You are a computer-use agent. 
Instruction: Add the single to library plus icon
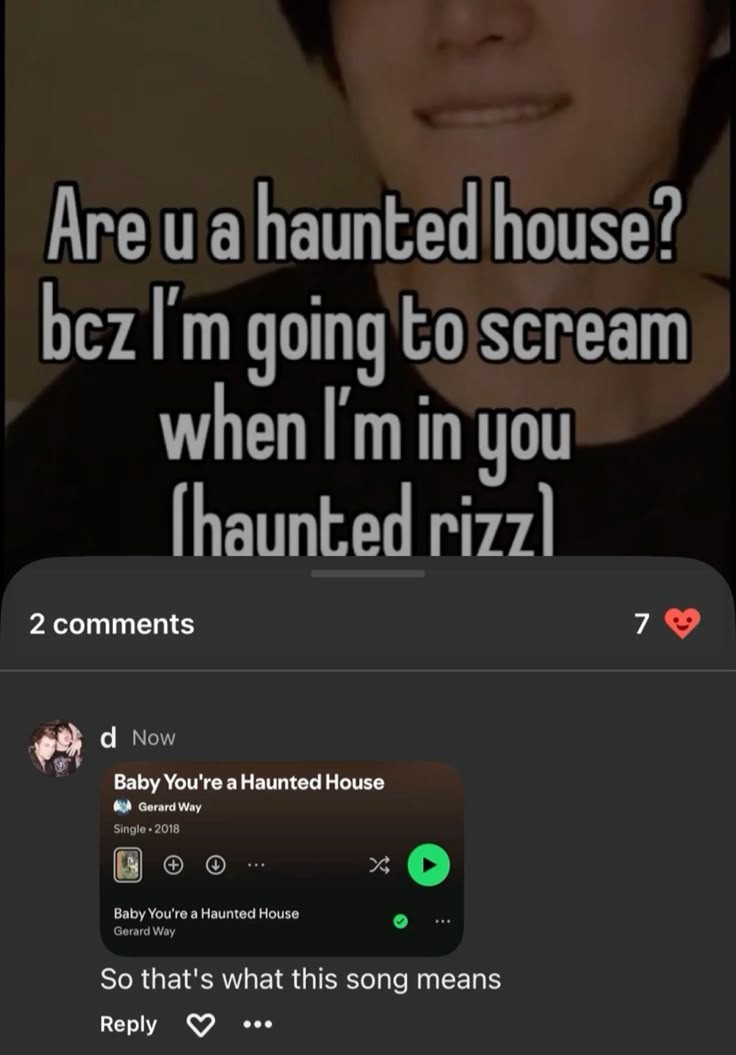(174, 865)
